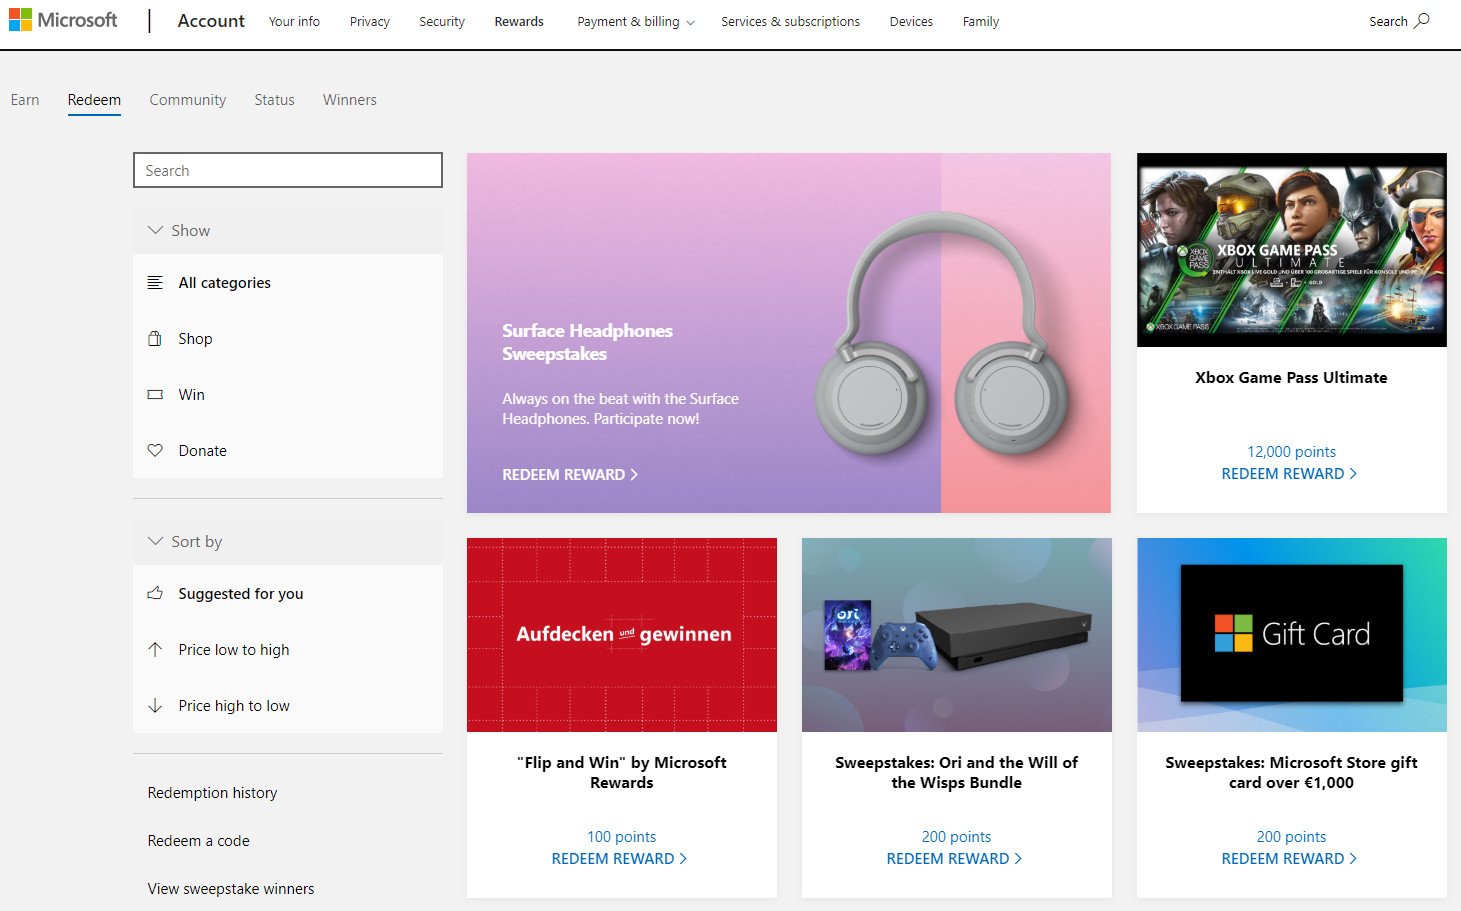Image resolution: width=1461 pixels, height=911 pixels.
Task: Open Redemption history
Action: tap(212, 792)
